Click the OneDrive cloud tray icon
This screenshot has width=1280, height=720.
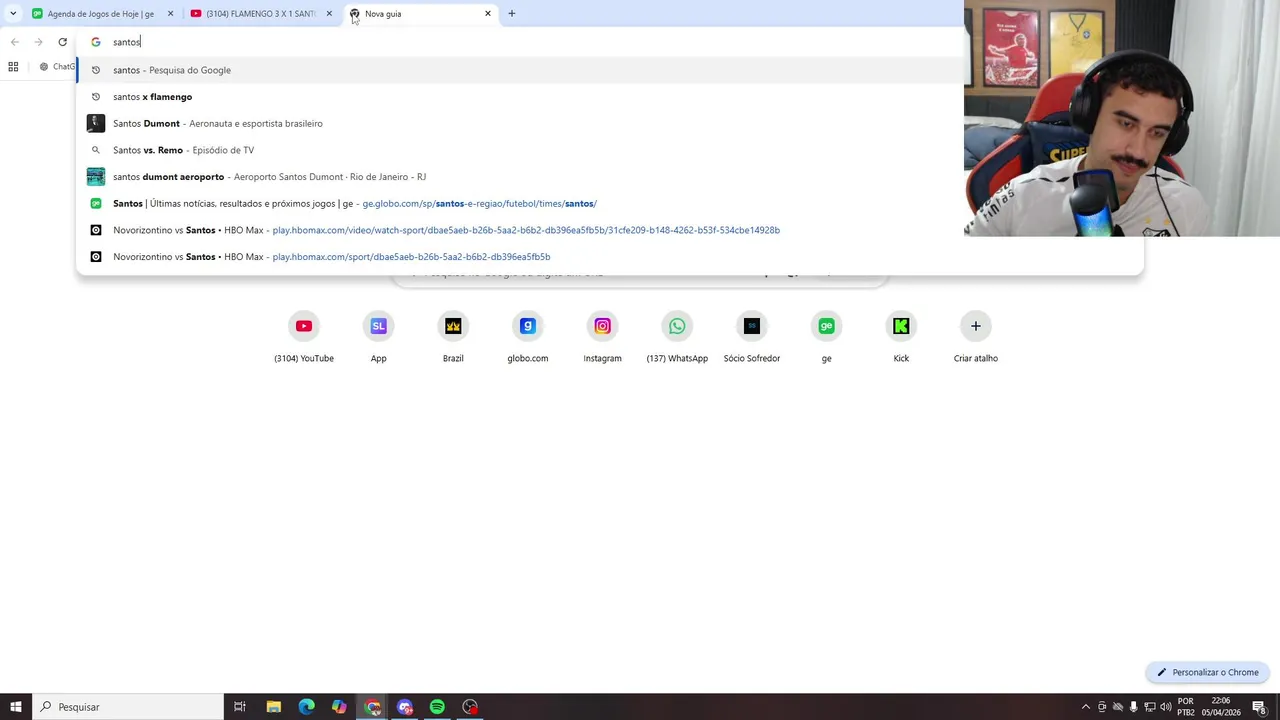click(1118, 707)
